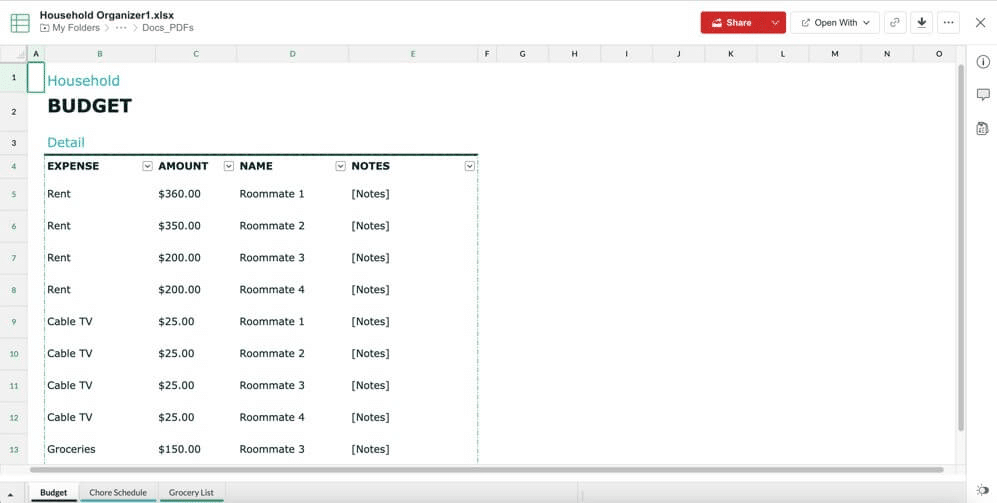Switch to the Chore Schedule sheet tab
This screenshot has width=997, height=503.
pos(118,492)
